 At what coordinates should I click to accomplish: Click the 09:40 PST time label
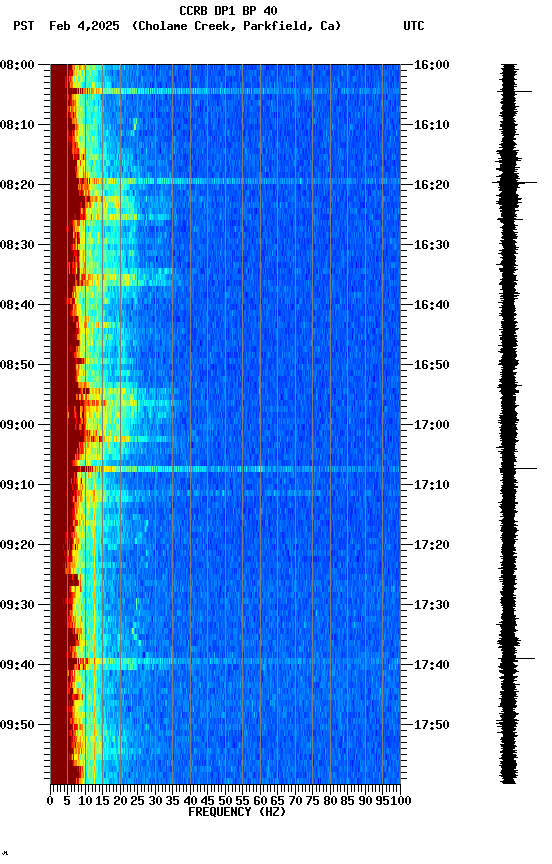tap(17, 665)
